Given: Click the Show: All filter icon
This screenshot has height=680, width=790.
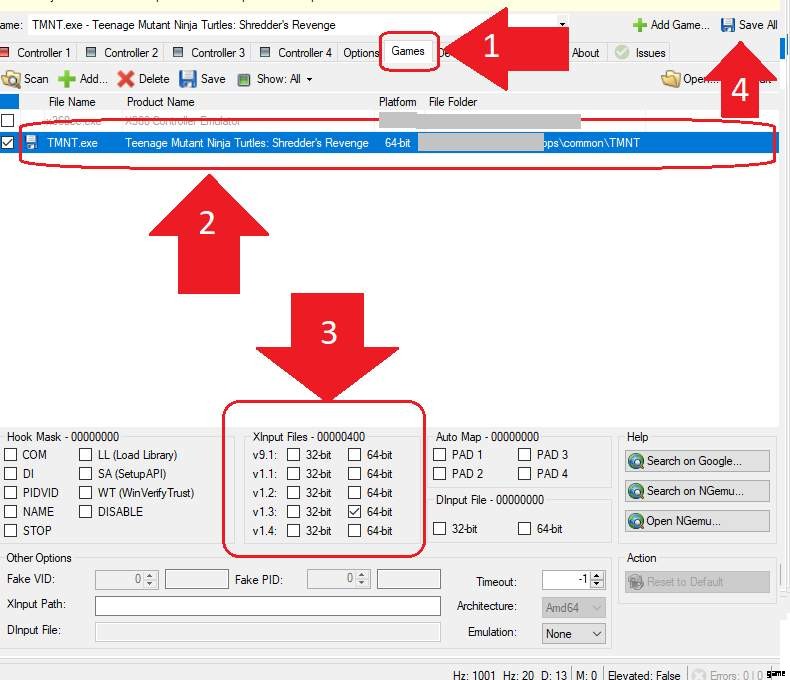Looking at the screenshot, I should 244,80.
